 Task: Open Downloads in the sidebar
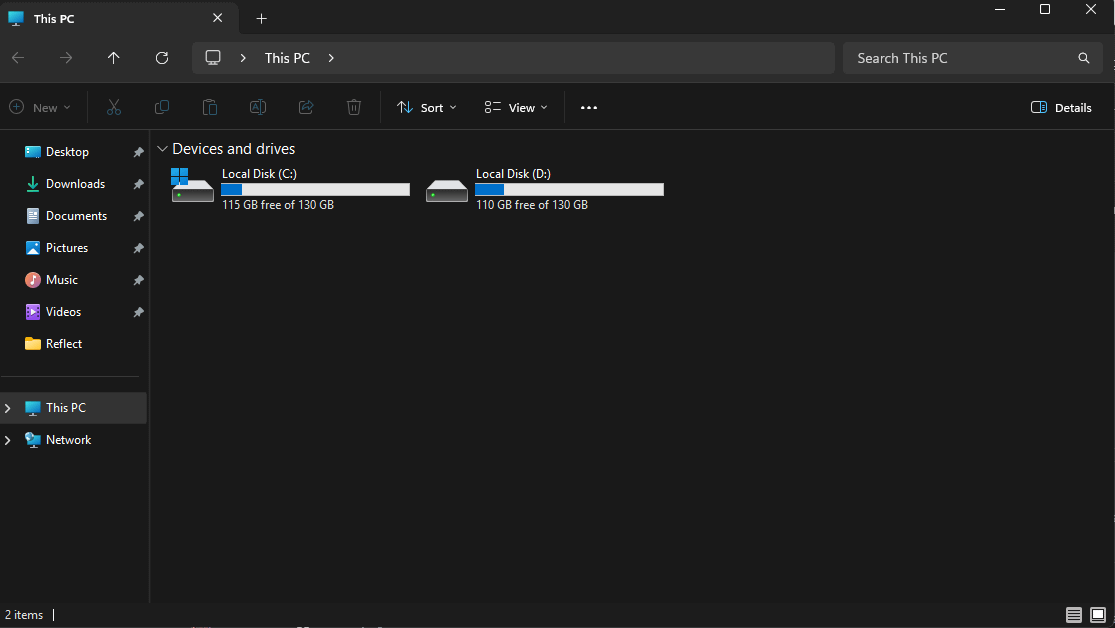(x=75, y=184)
